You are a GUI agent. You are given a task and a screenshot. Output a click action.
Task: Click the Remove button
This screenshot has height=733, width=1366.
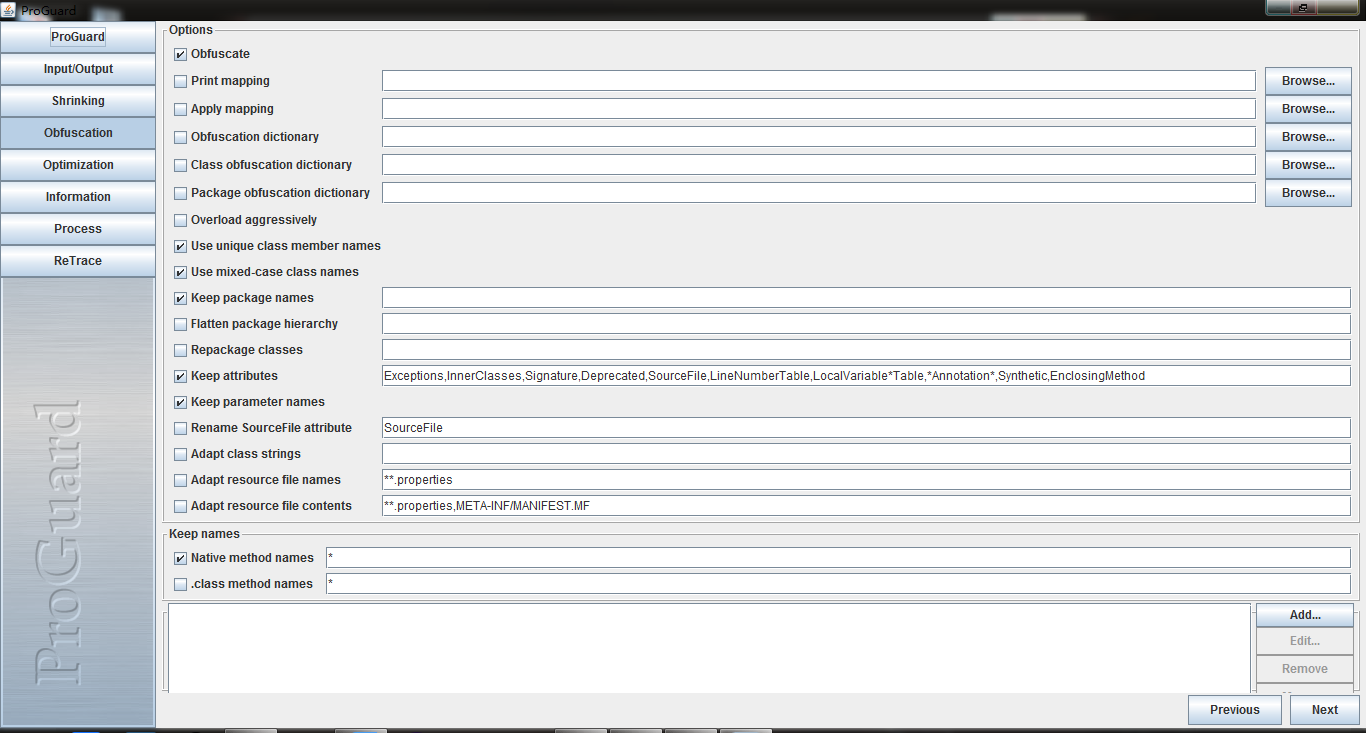point(1305,668)
